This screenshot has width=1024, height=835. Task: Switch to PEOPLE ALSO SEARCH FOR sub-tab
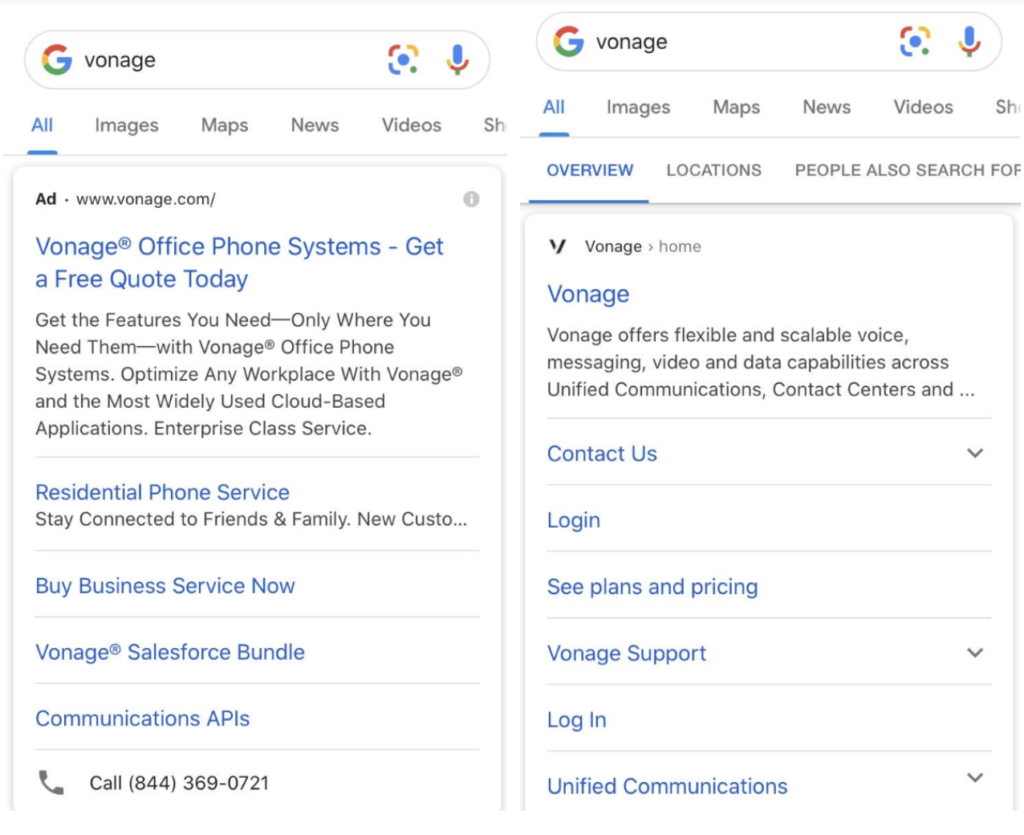907,170
